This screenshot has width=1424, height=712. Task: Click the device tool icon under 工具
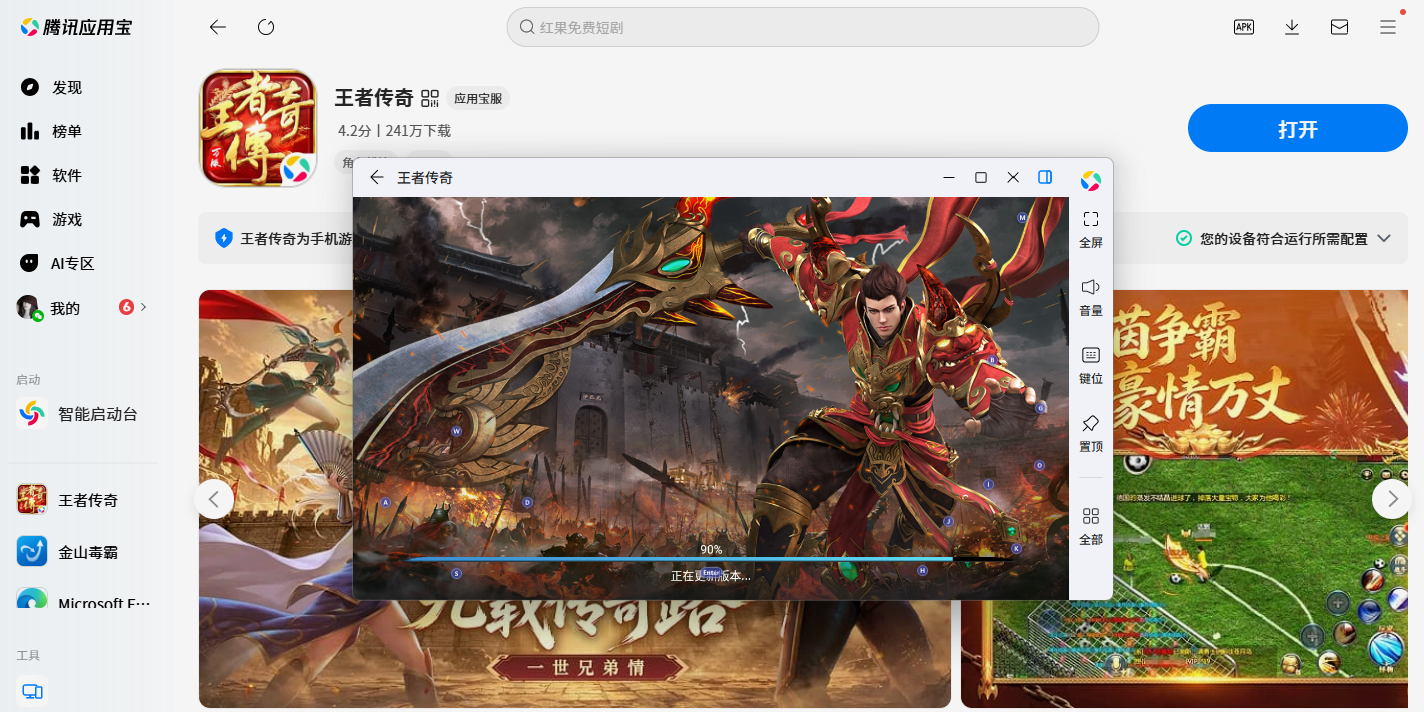point(32,691)
